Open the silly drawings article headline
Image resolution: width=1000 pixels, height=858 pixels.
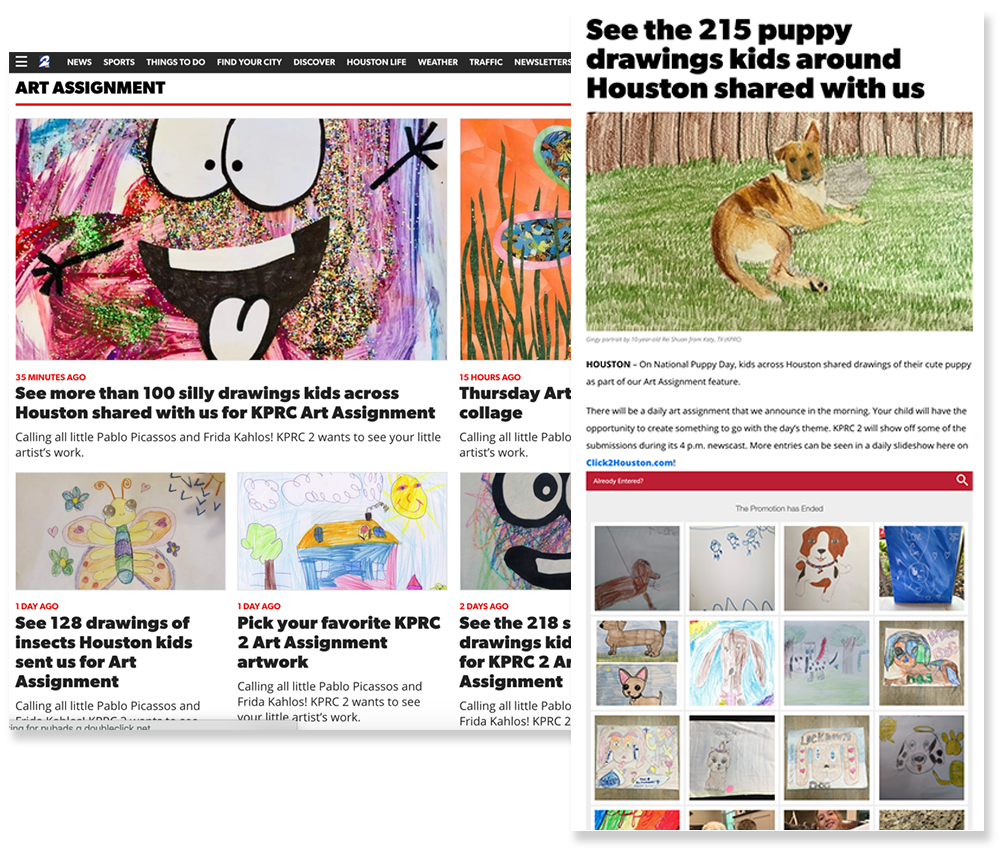coord(225,403)
